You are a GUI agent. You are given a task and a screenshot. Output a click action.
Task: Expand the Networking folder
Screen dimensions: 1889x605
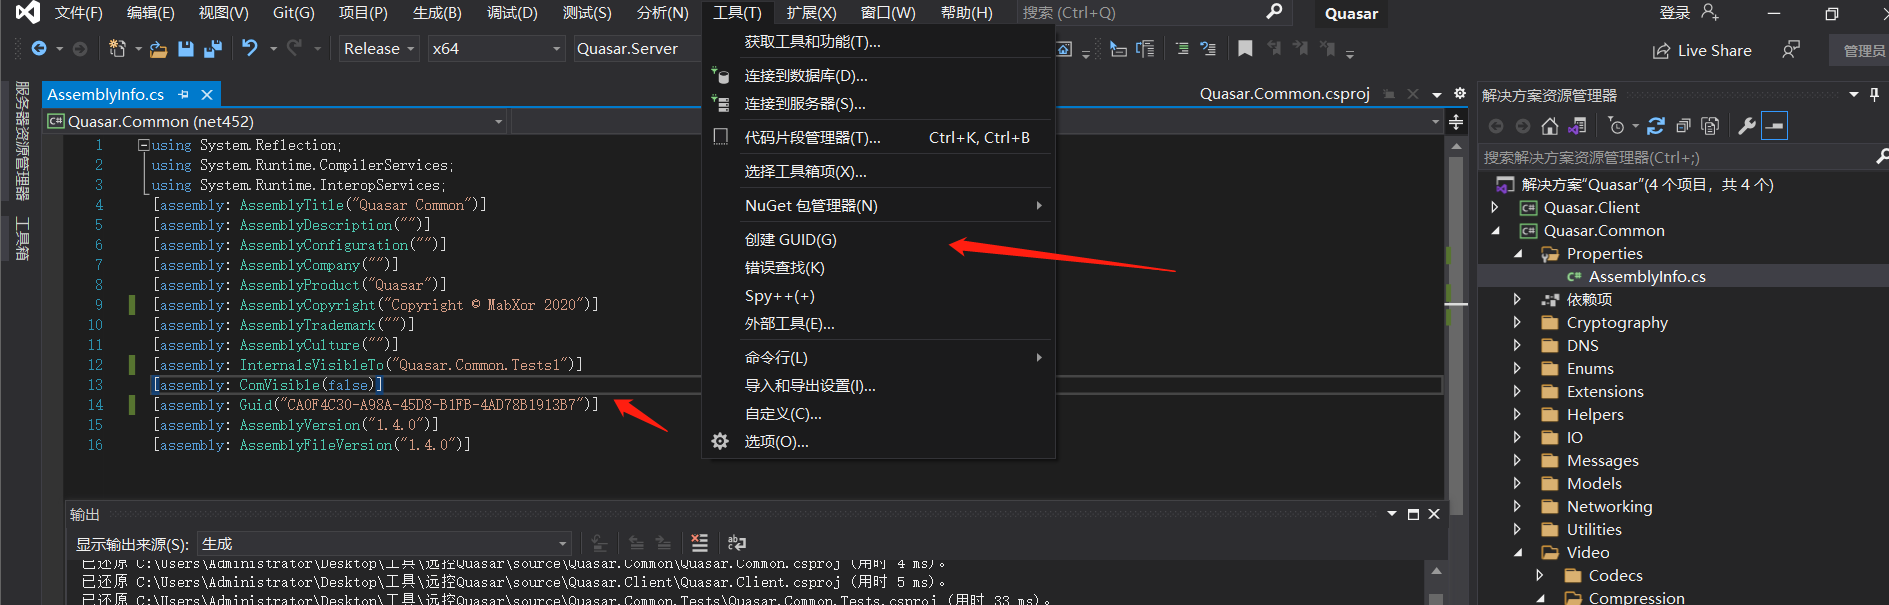point(1517,506)
